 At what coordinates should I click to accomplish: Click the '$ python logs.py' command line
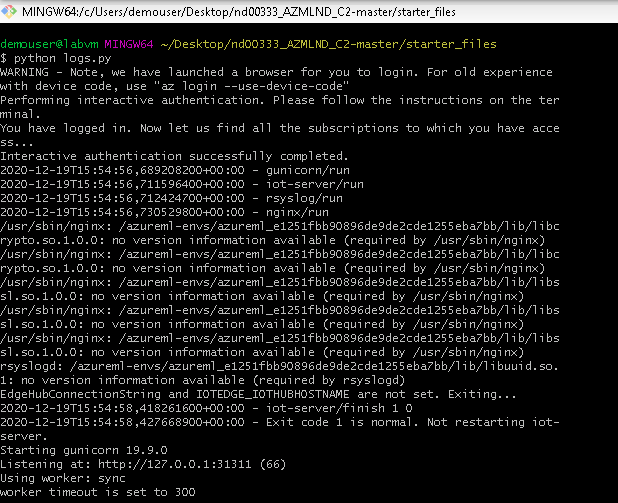[56, 58]
